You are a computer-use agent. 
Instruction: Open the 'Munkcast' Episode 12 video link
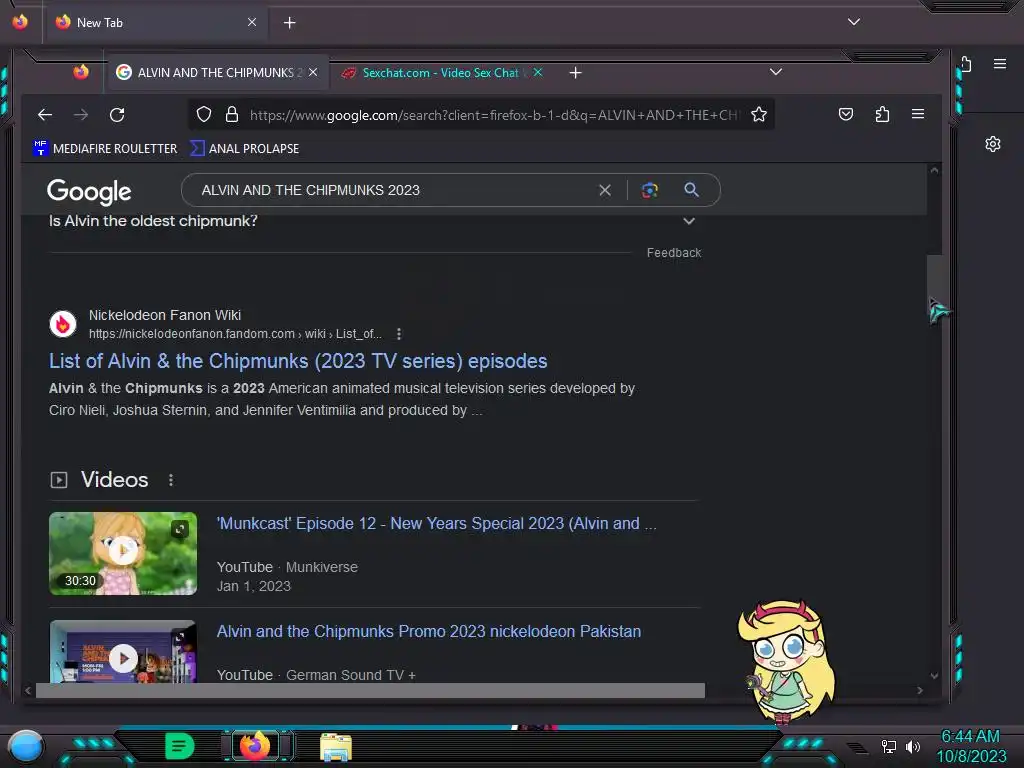437,524
